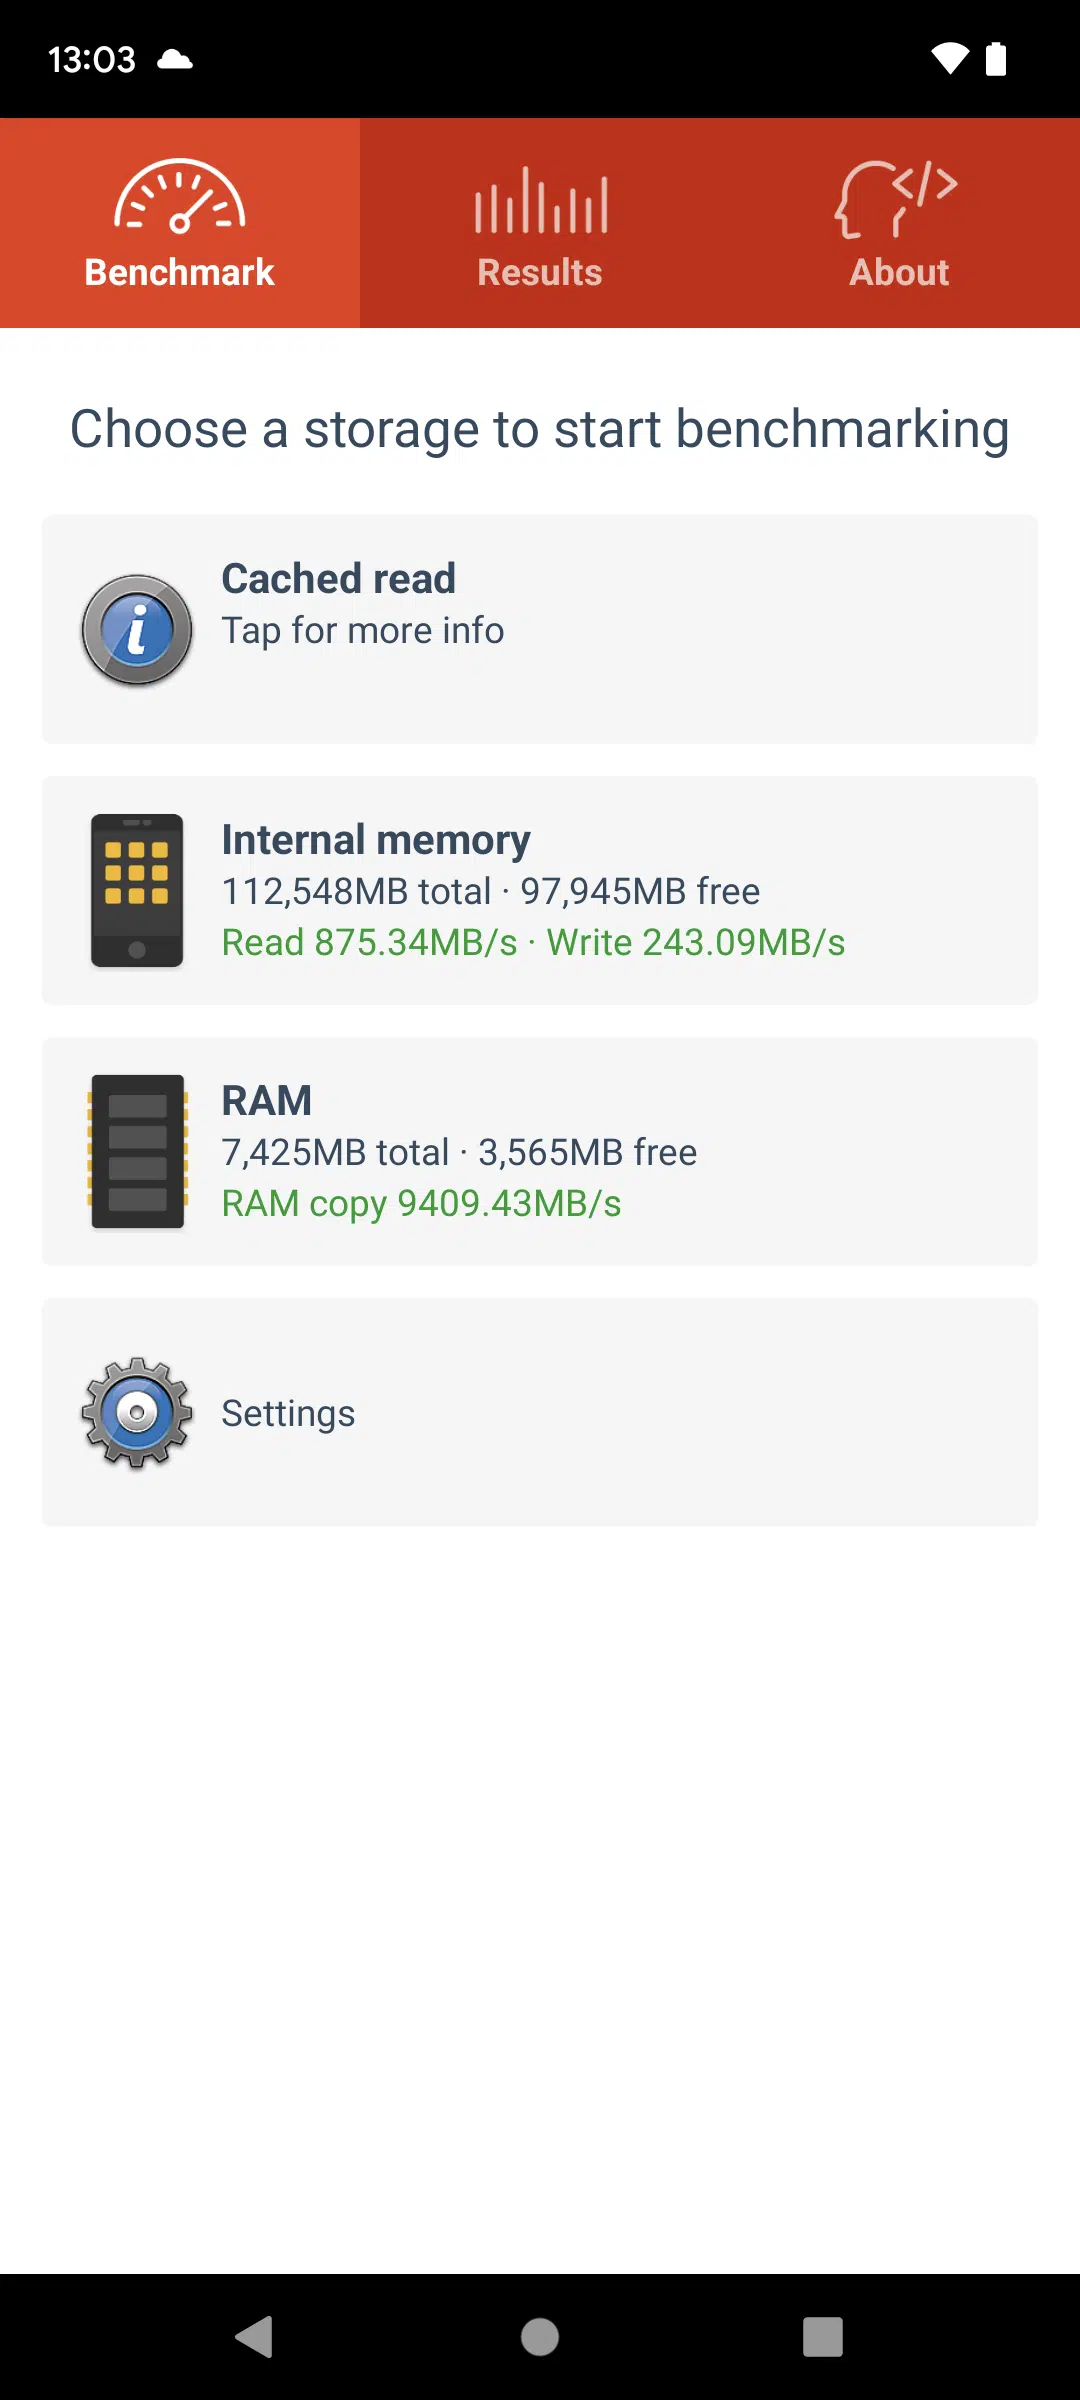Screen dimensions: 1080x2400
Task: Tap the blue info icon beside Cached read
Action: coord(137,630)
